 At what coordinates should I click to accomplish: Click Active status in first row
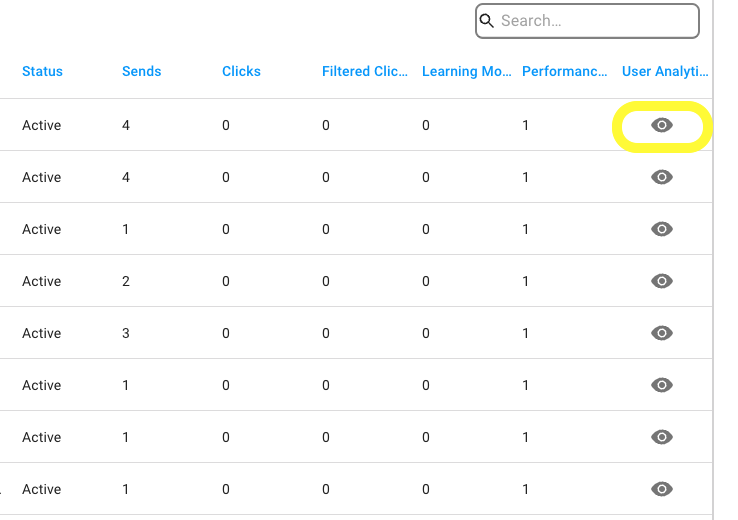[x=41, y=125]
